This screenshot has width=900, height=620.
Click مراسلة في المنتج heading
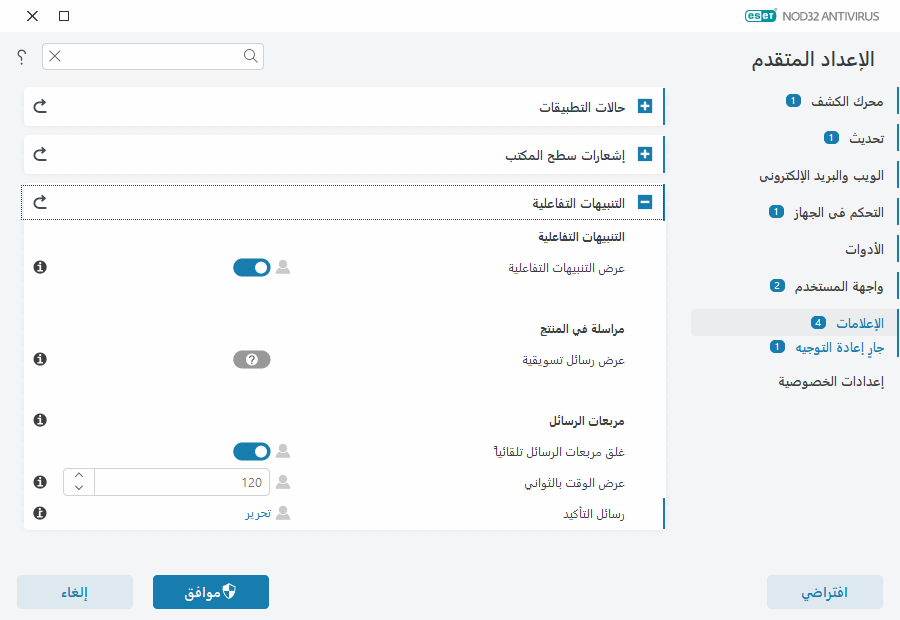click(x=582, y=329)
